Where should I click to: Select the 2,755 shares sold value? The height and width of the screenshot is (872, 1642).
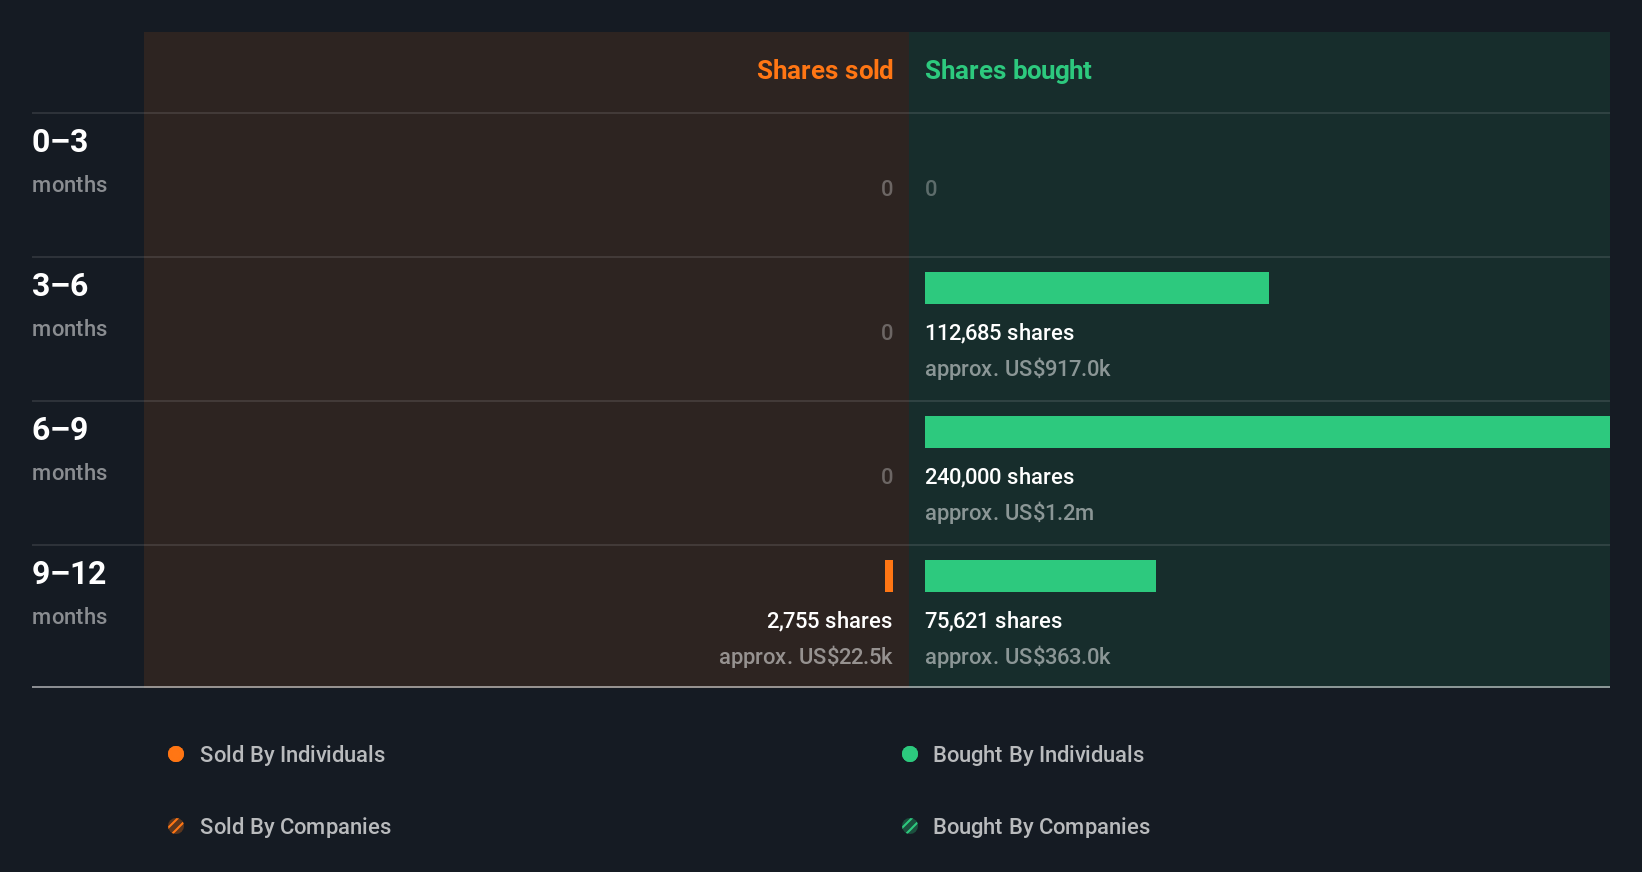tap(829, 620)
